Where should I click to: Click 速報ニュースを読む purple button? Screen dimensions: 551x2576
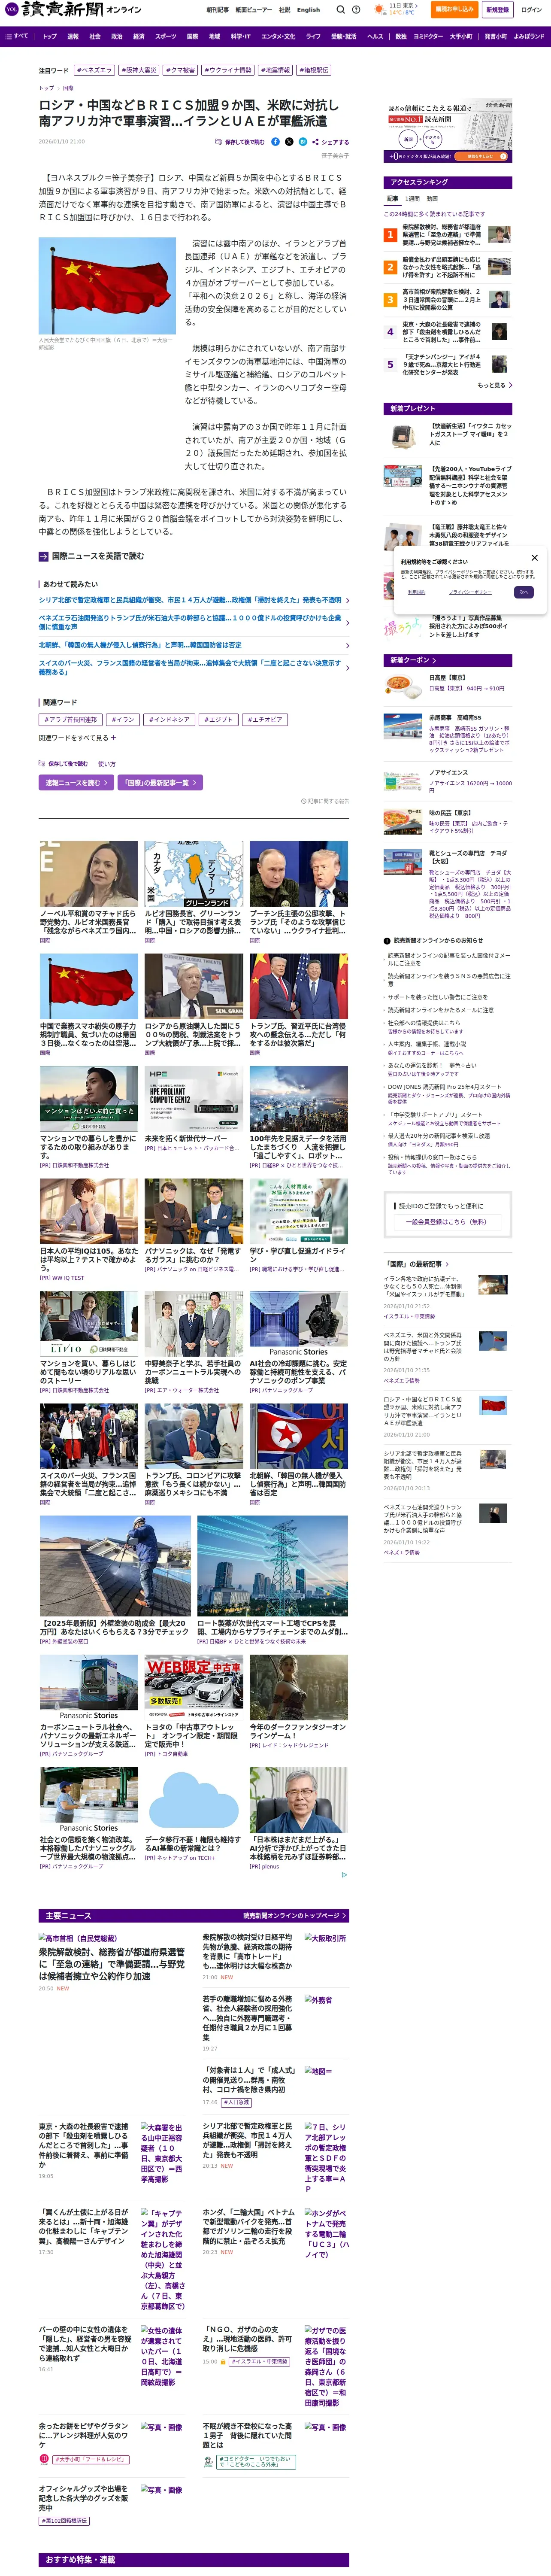tap(75, 783)
